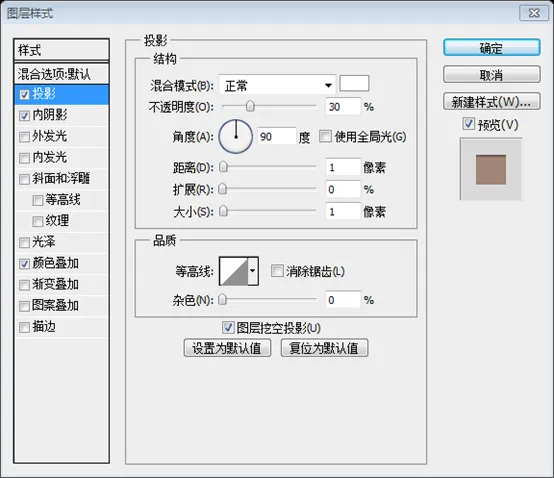
Task: Click 复位为默认值 button
Action: pos(324,348)
